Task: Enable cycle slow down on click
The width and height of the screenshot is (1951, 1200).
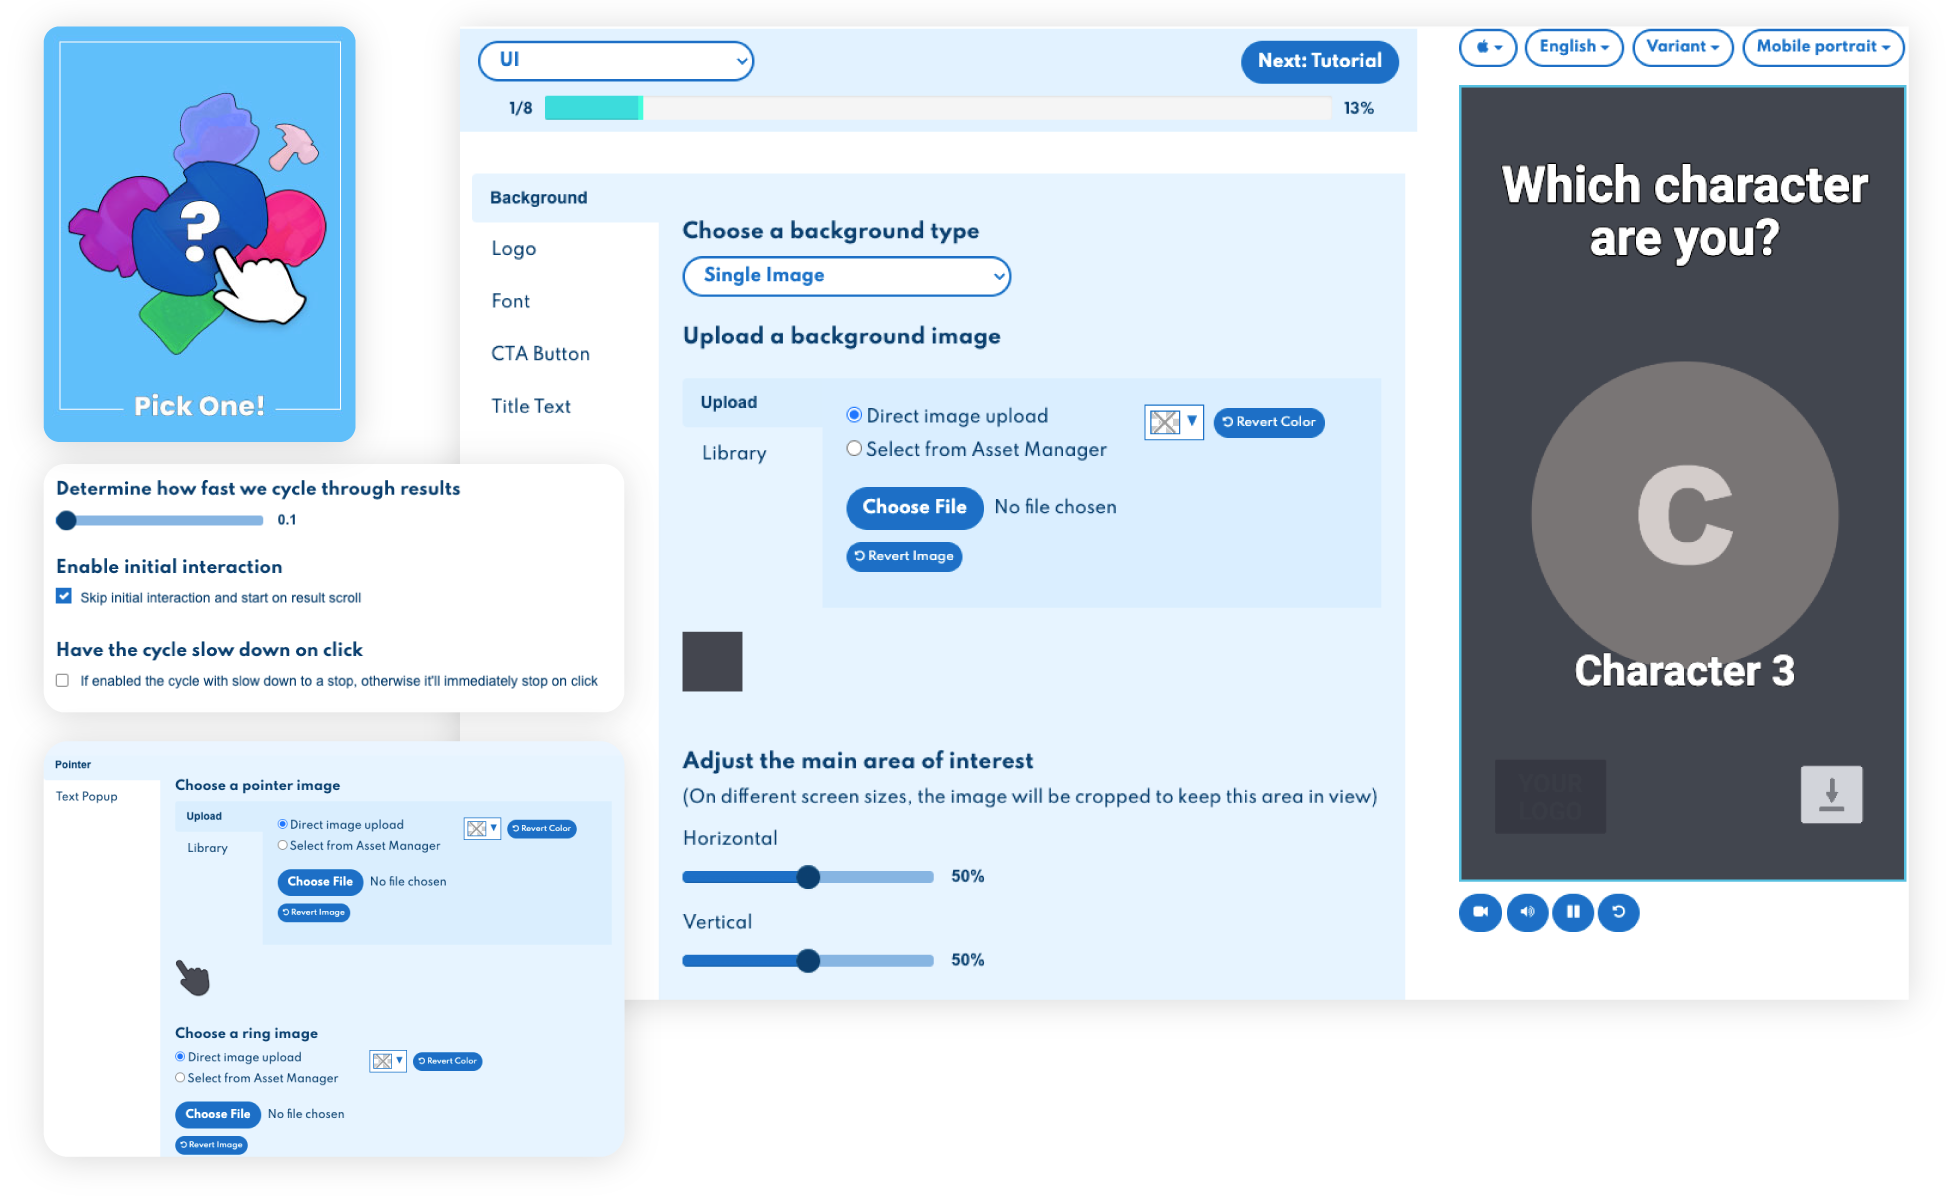Action: point(63,680)
